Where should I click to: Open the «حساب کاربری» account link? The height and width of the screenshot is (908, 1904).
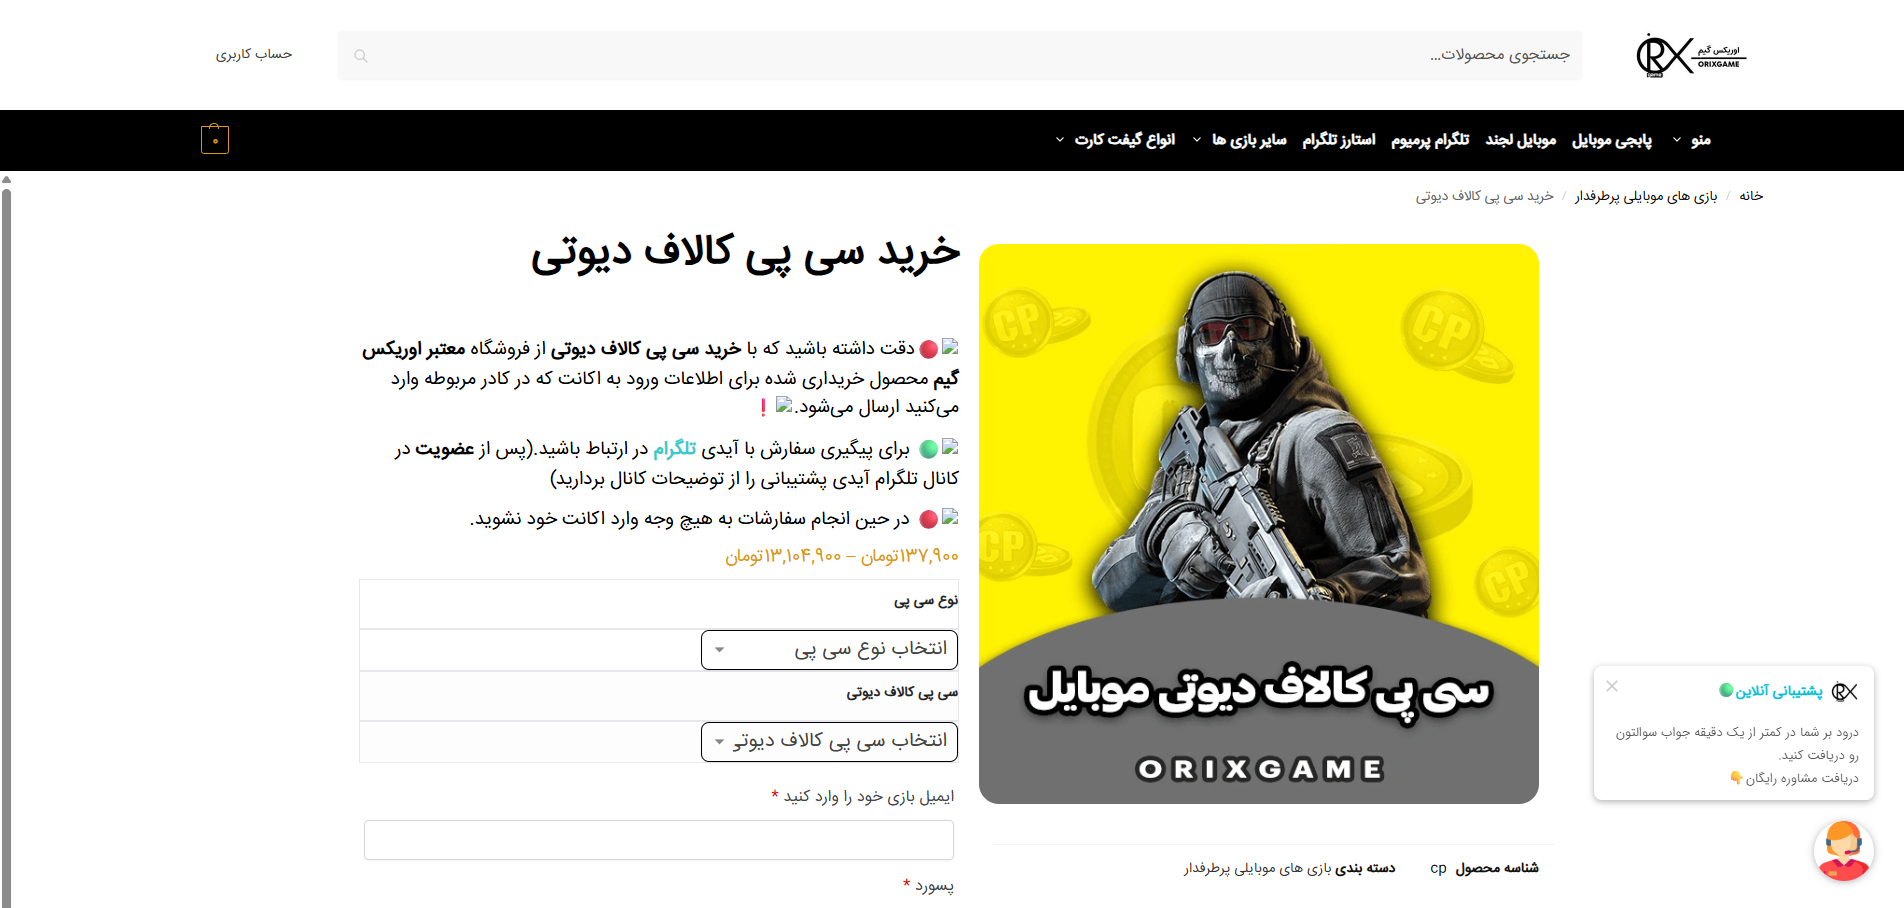coord(255,54)
